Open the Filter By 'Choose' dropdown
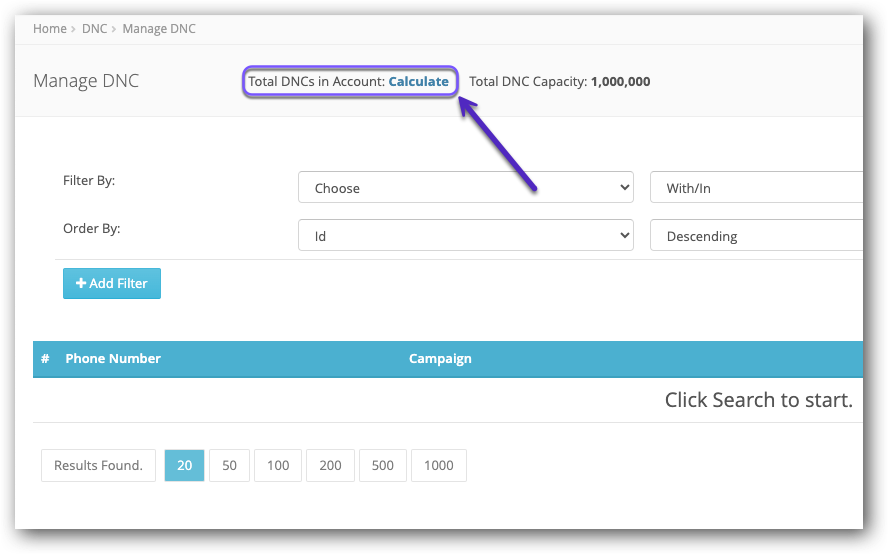888x554 pixels. point(465,188)
